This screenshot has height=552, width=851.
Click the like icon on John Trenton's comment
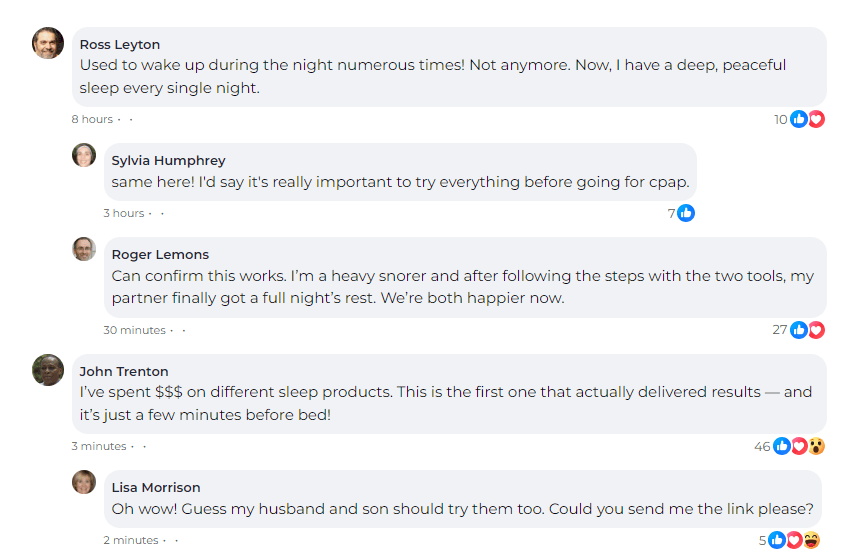tap(782, 446)
